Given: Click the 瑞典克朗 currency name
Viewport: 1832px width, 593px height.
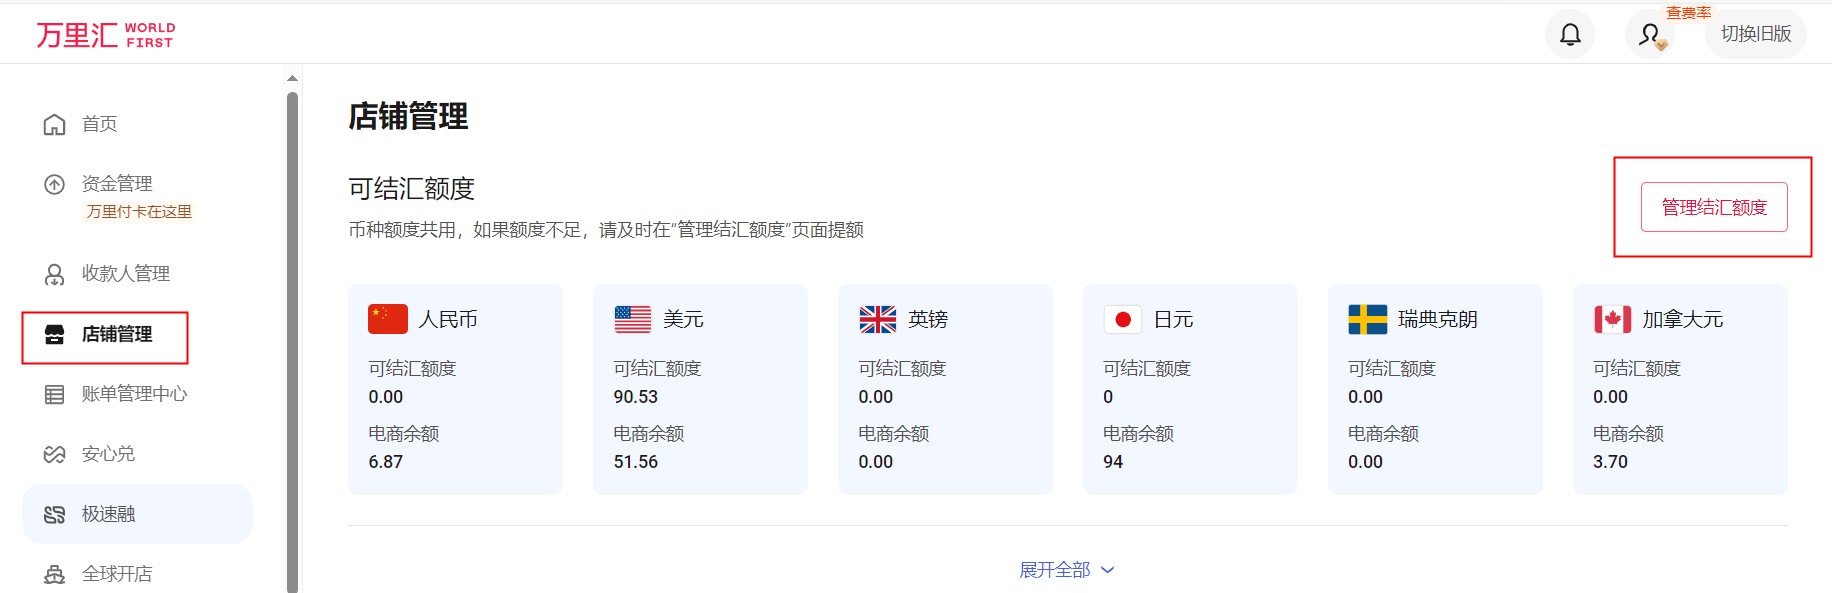Looking at the screenshot, I should 1438,319.
